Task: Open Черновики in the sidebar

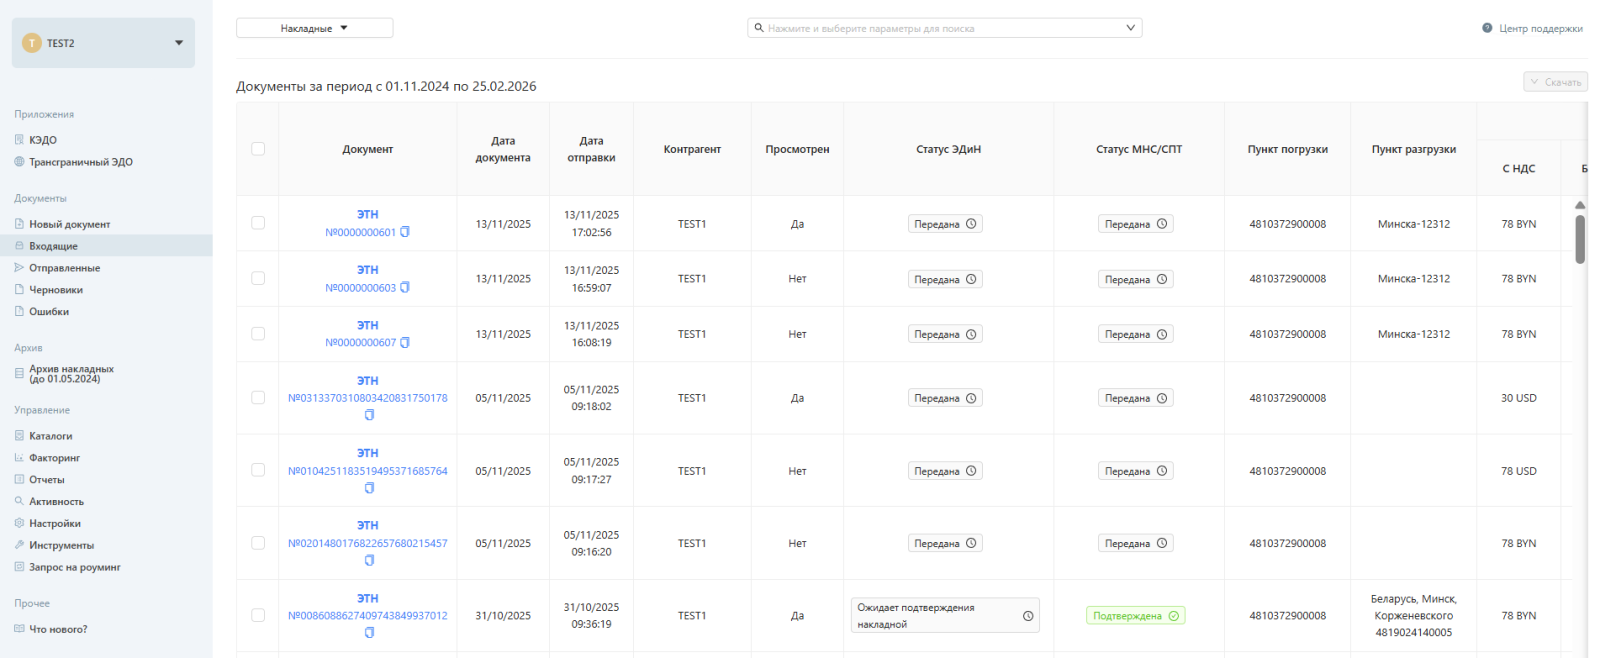Action: 56,290
